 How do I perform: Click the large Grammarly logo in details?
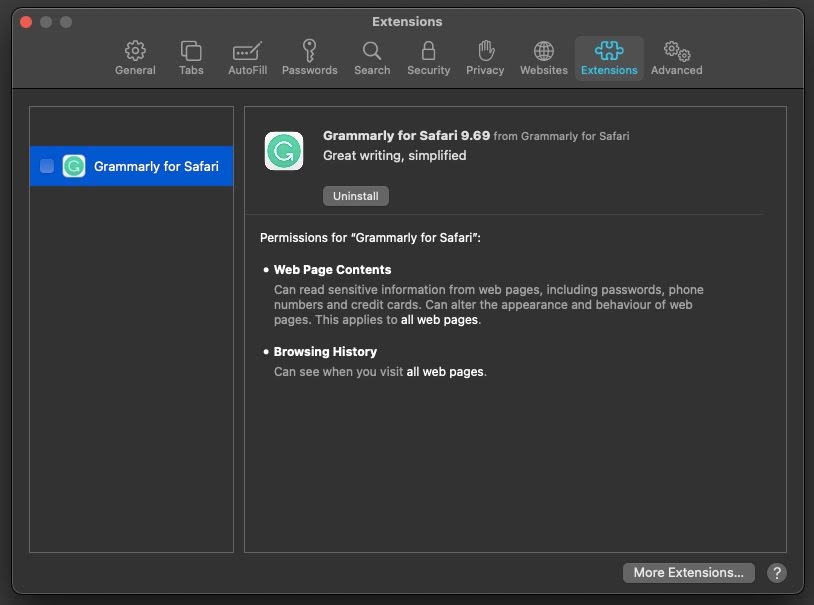tap(283, 151)
